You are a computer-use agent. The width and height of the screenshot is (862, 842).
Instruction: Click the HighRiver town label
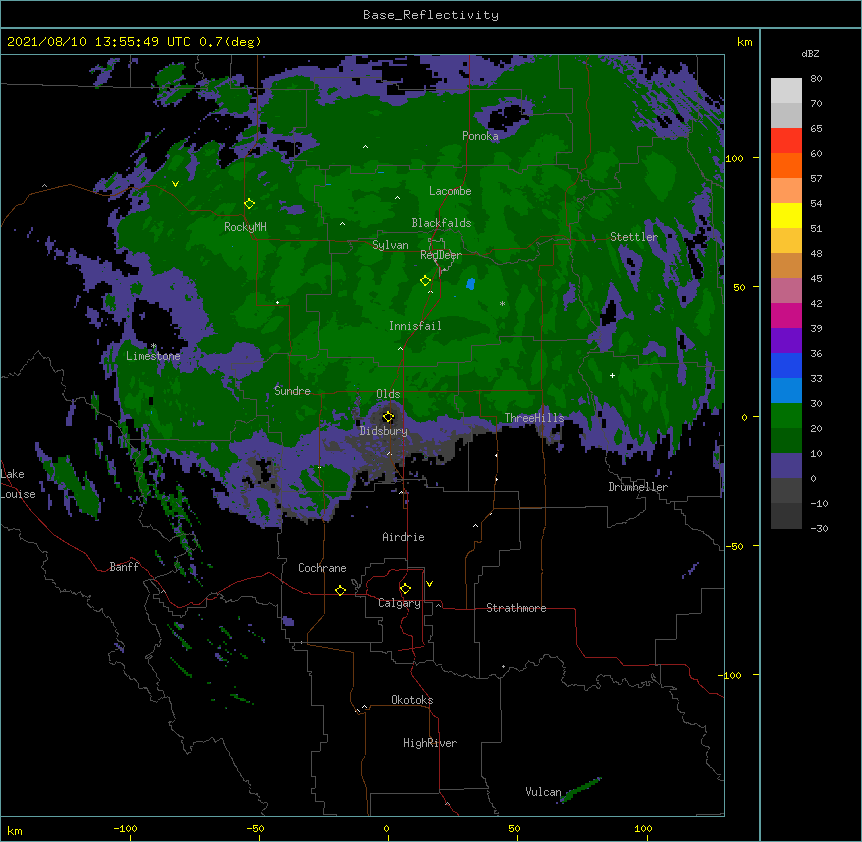tap(430, 743)
